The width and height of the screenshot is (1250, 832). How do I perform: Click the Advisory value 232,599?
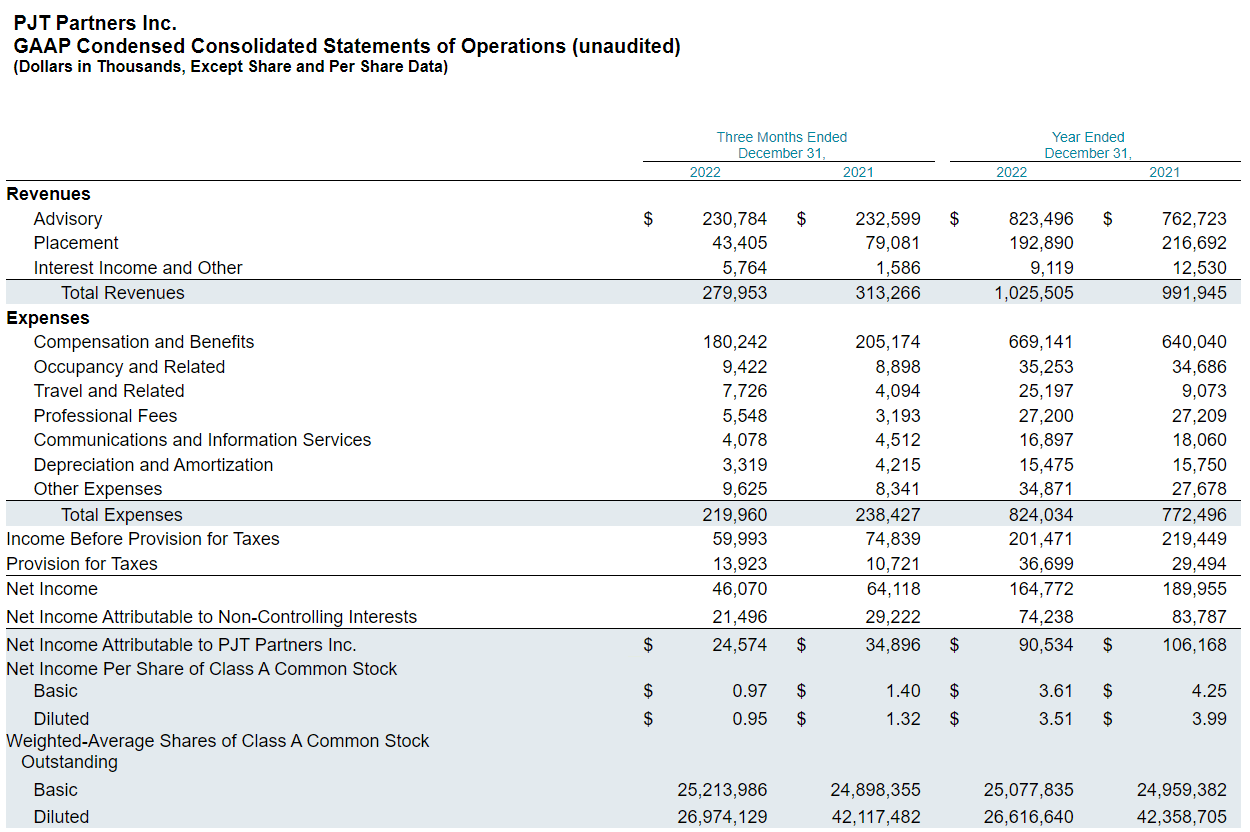pos(888,219)
